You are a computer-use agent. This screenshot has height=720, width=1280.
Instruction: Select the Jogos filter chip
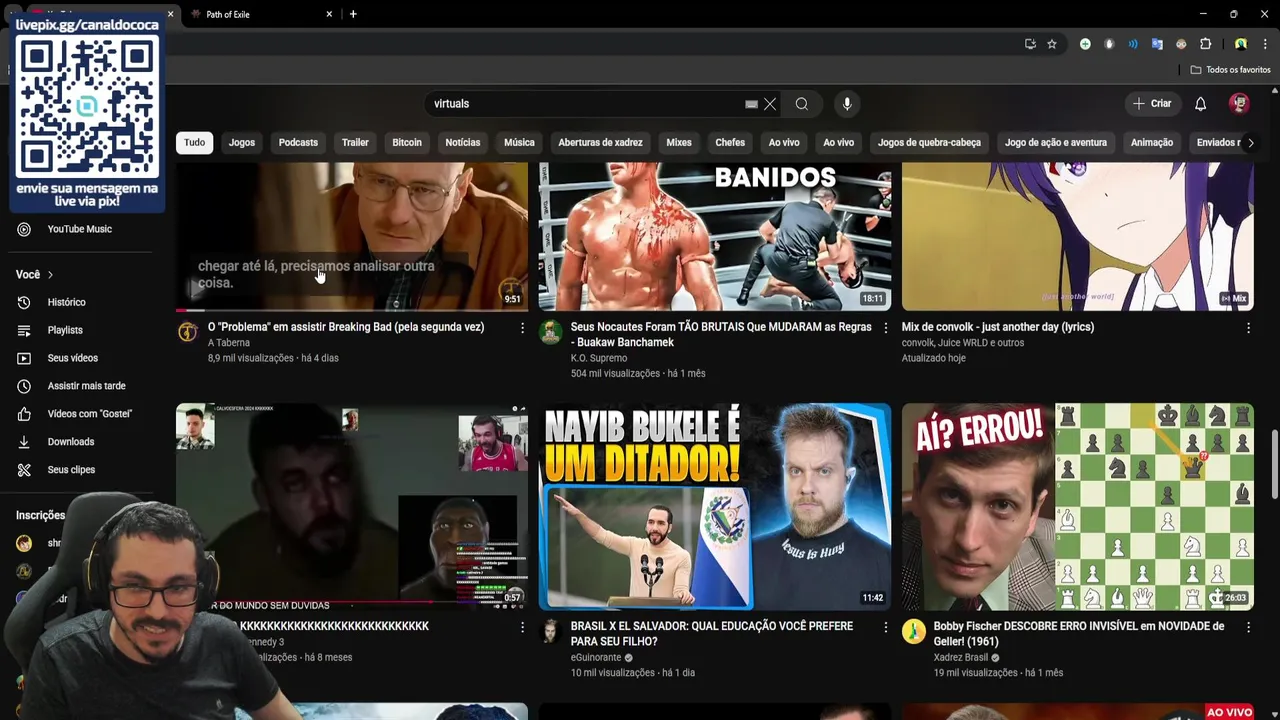[242, 142]
